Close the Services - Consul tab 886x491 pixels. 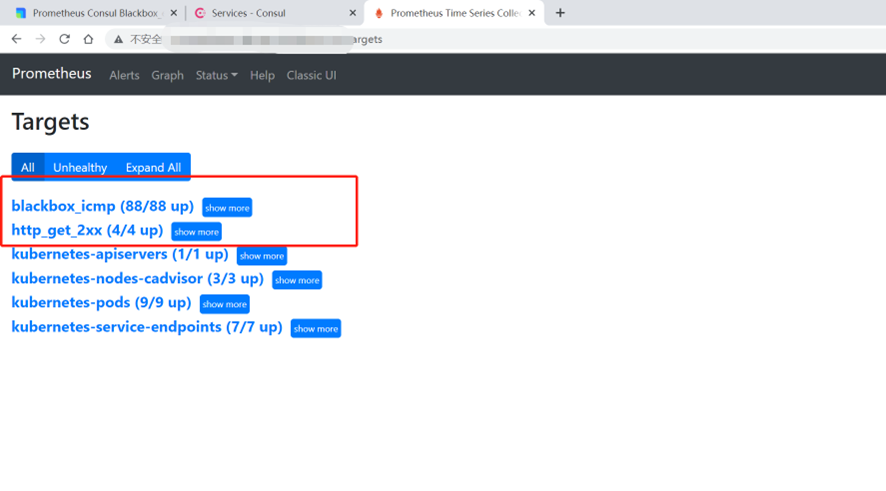coord(352,13)
